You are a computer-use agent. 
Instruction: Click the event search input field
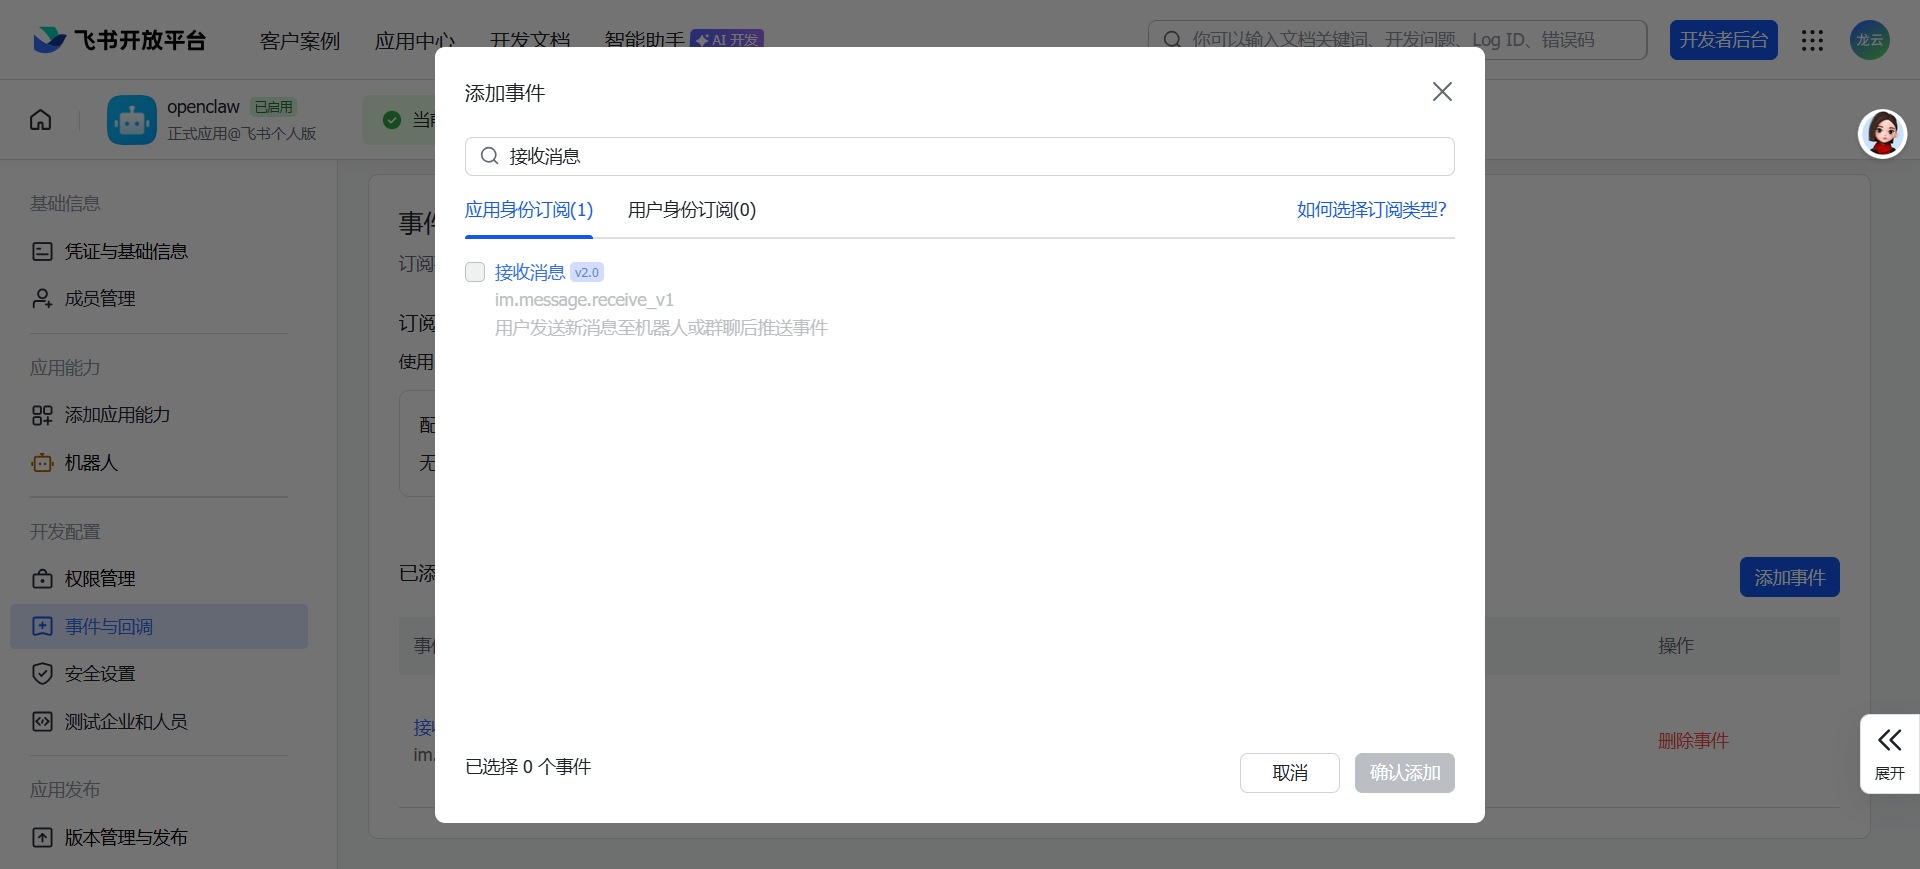pos(960,157)
